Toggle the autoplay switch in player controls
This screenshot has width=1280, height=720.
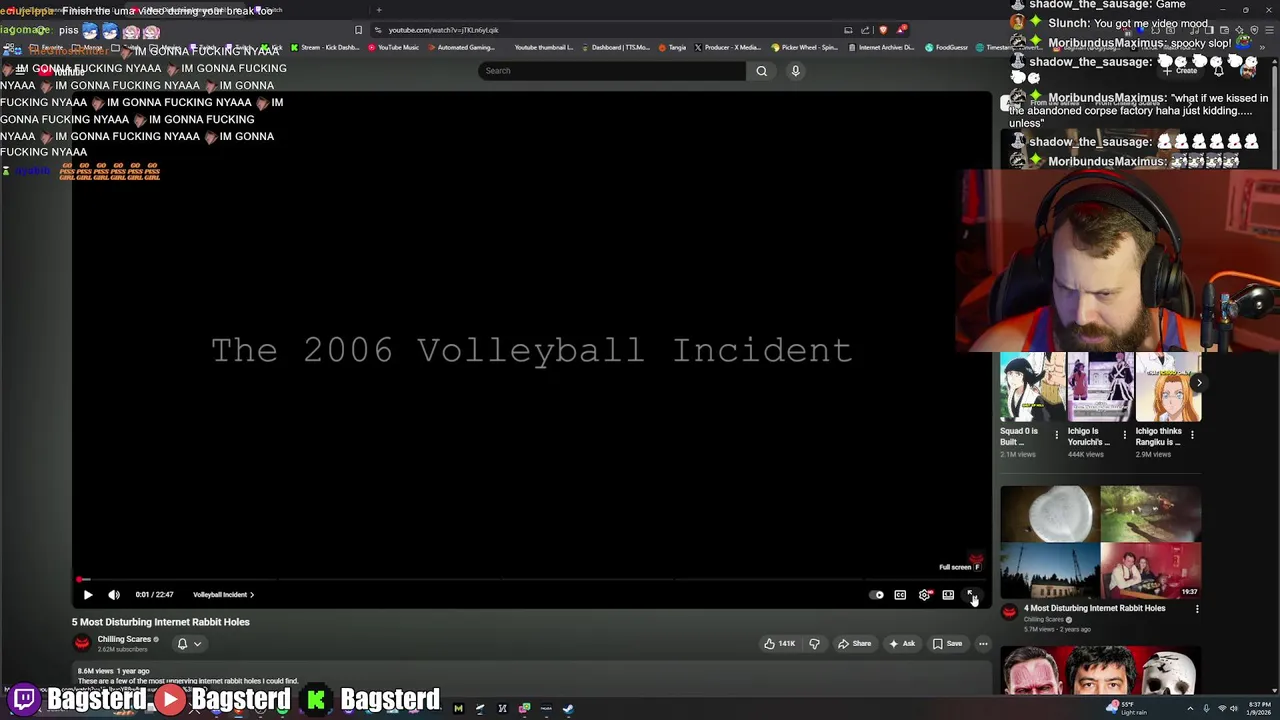pos(877,595)
